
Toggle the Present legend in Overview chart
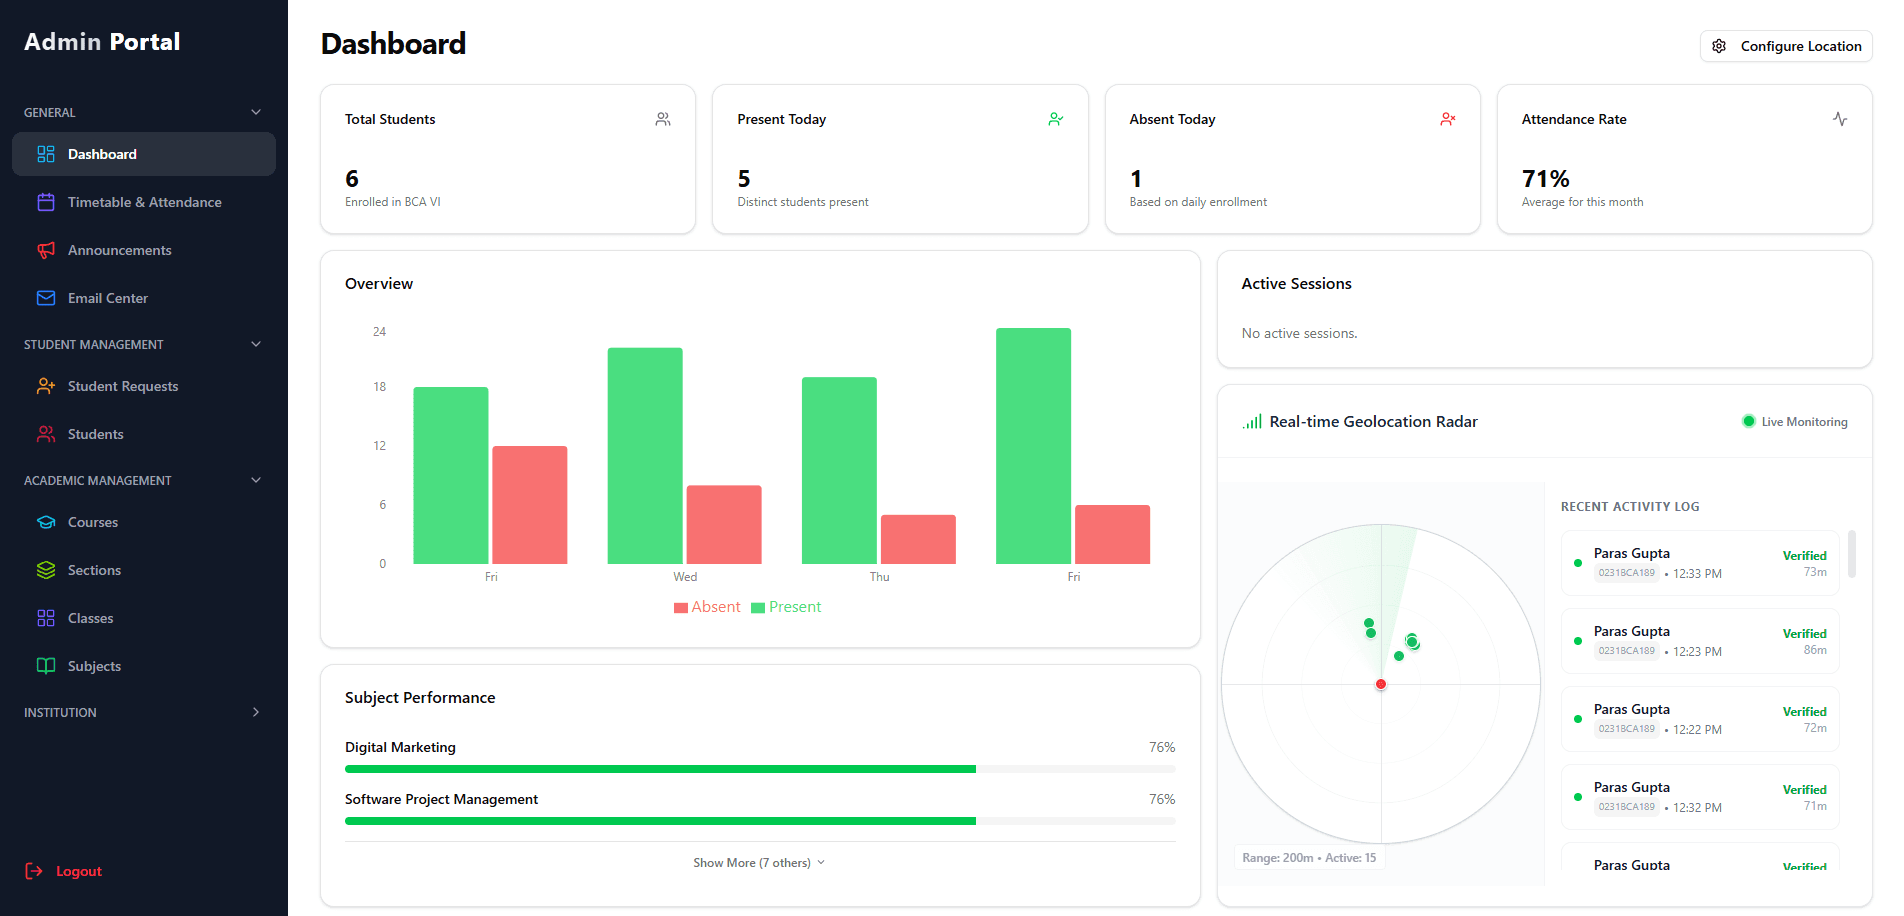(786, 607)
